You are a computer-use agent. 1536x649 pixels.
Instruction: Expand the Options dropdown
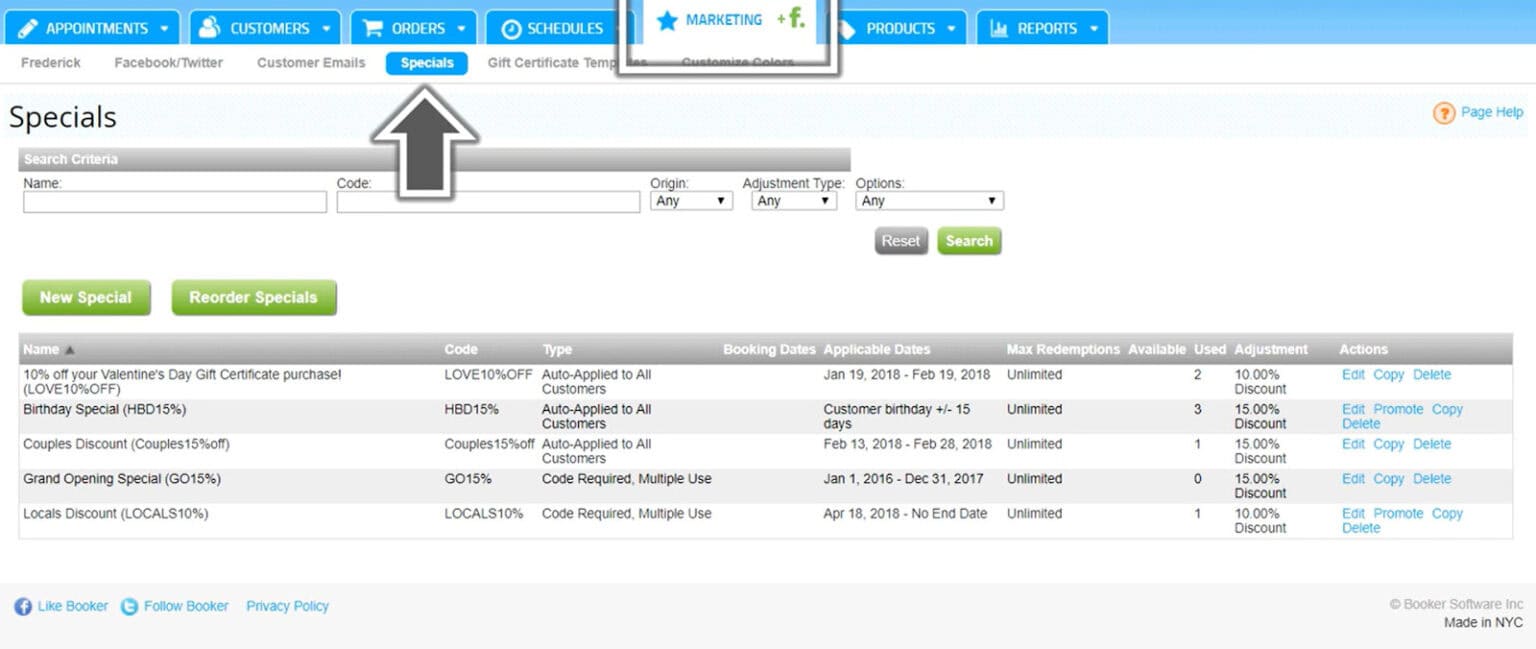point(928,200)
